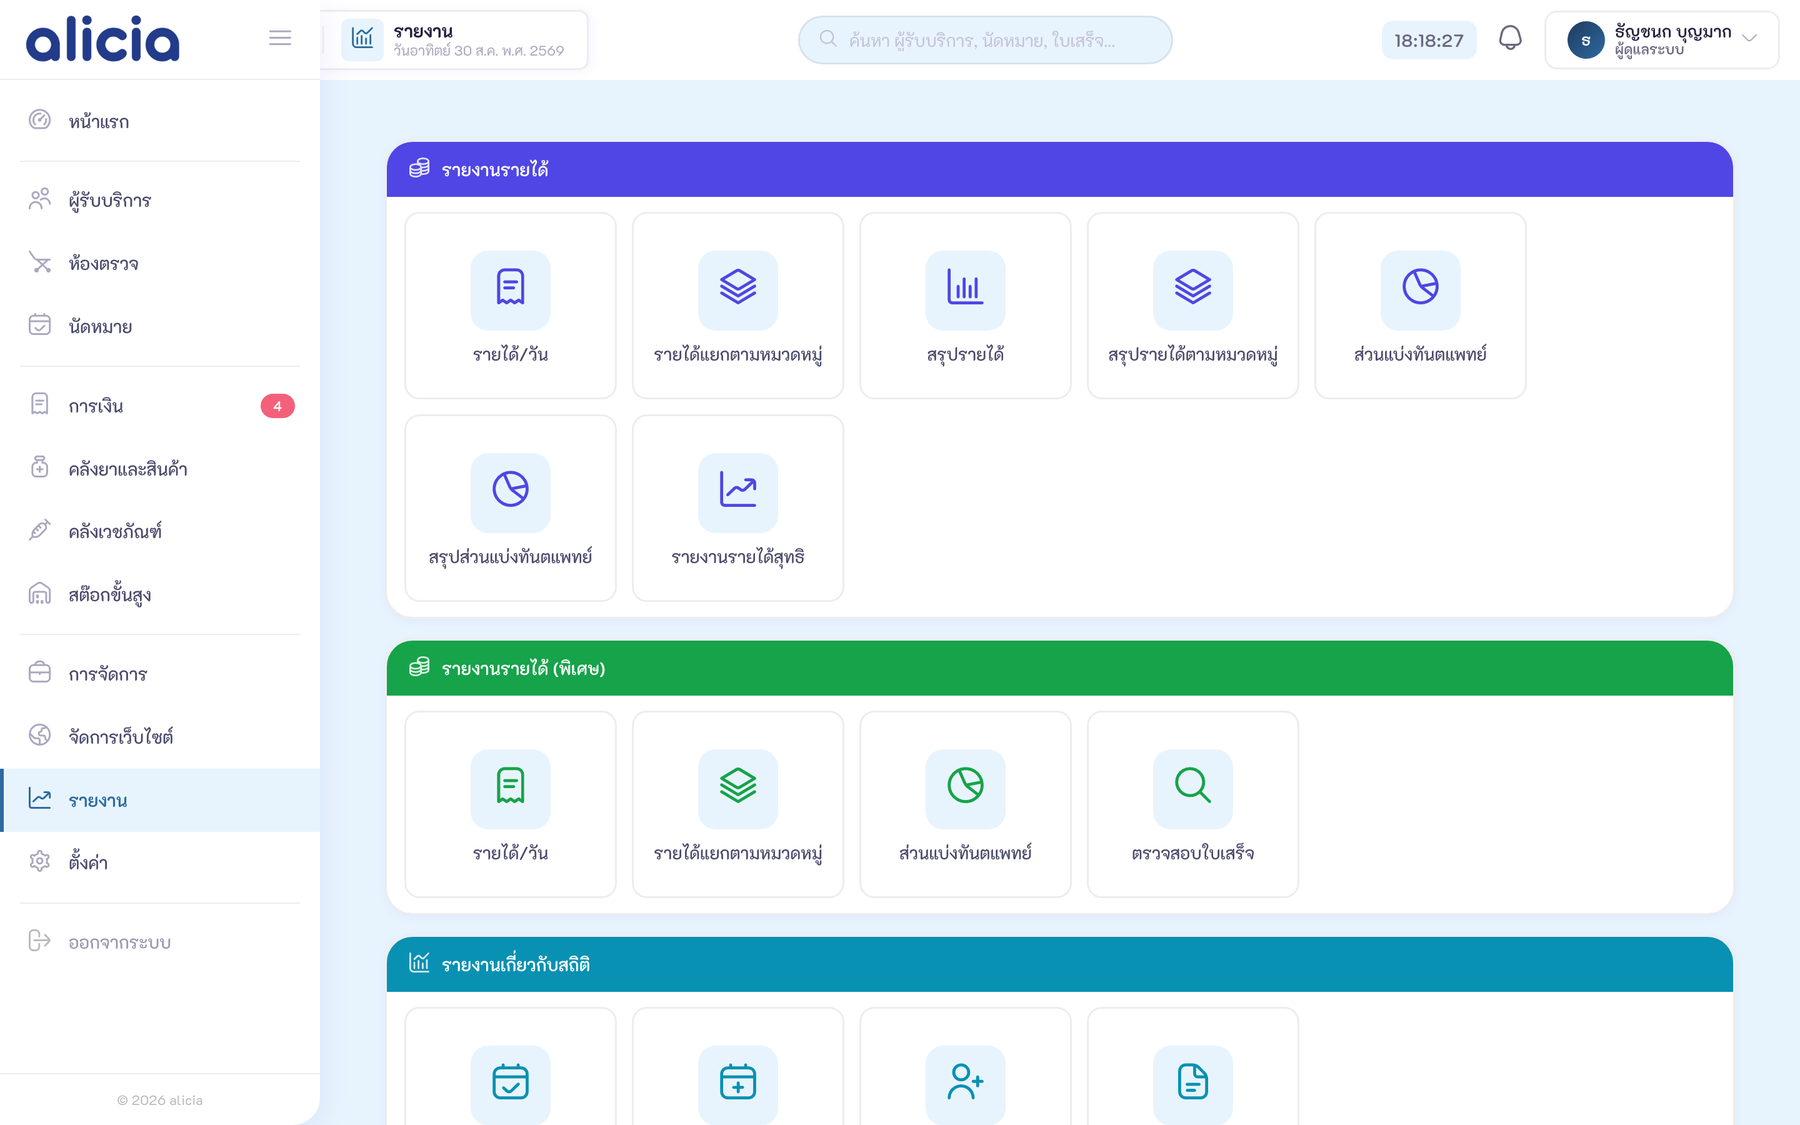Image resolution: width=1800 pixels, height=1125 pixels.
Task: Open the สรุปรายได้ตามหมวดหมู่ report
Action: (1193, 305)
